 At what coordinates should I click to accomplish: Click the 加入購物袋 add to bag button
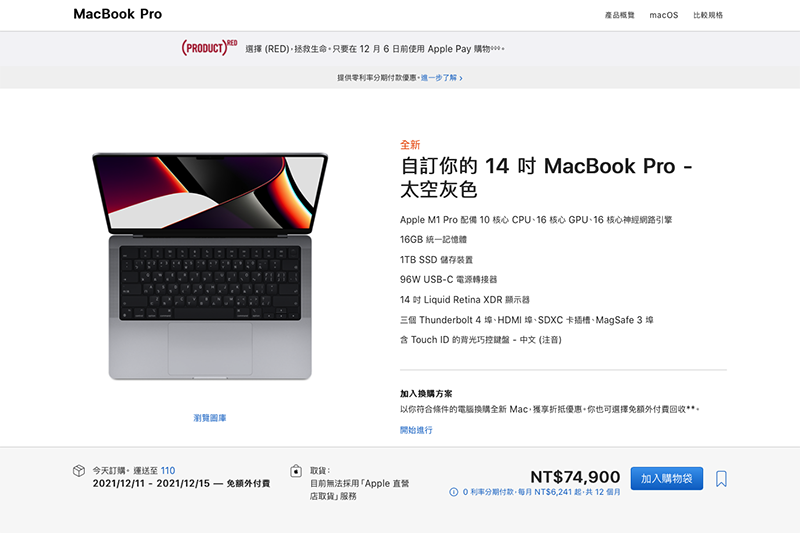666,478
